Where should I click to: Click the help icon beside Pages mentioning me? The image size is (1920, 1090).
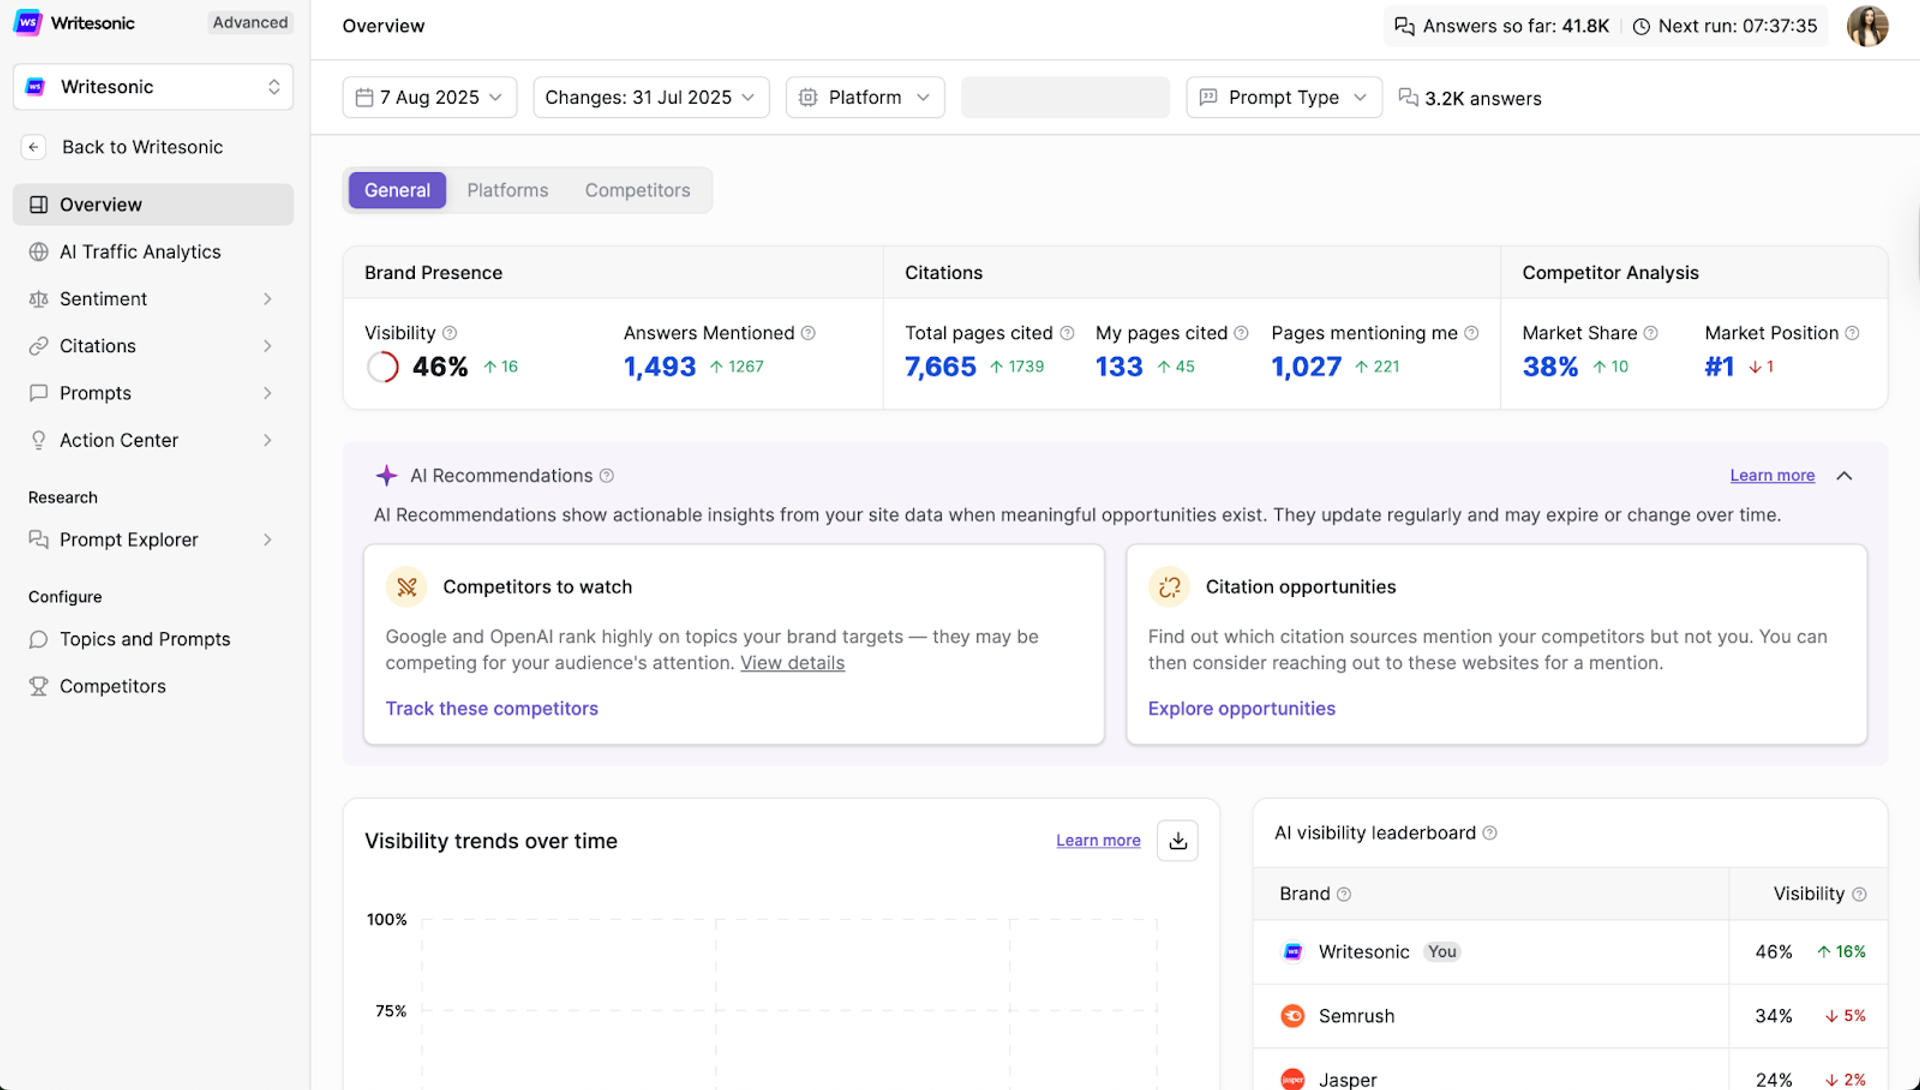click(x=1471, y=333)
